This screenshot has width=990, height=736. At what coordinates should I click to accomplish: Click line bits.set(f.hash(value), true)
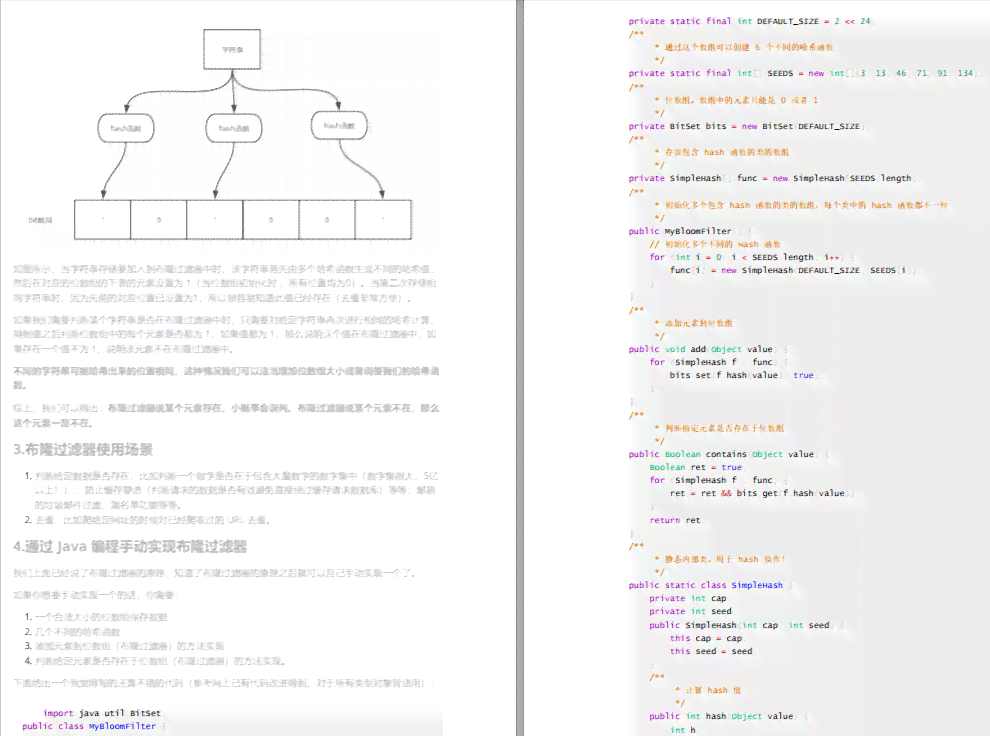click(x=746, y=375)
